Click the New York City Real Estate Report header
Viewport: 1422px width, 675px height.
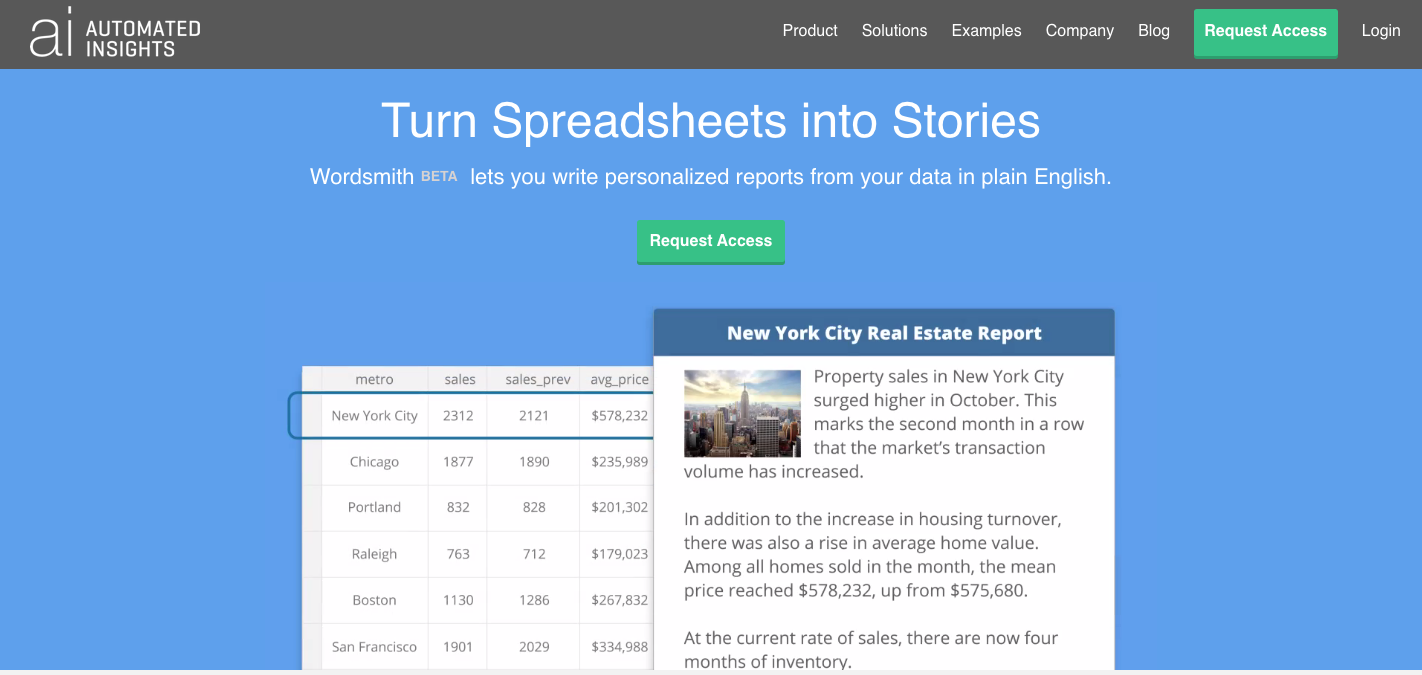883,332
